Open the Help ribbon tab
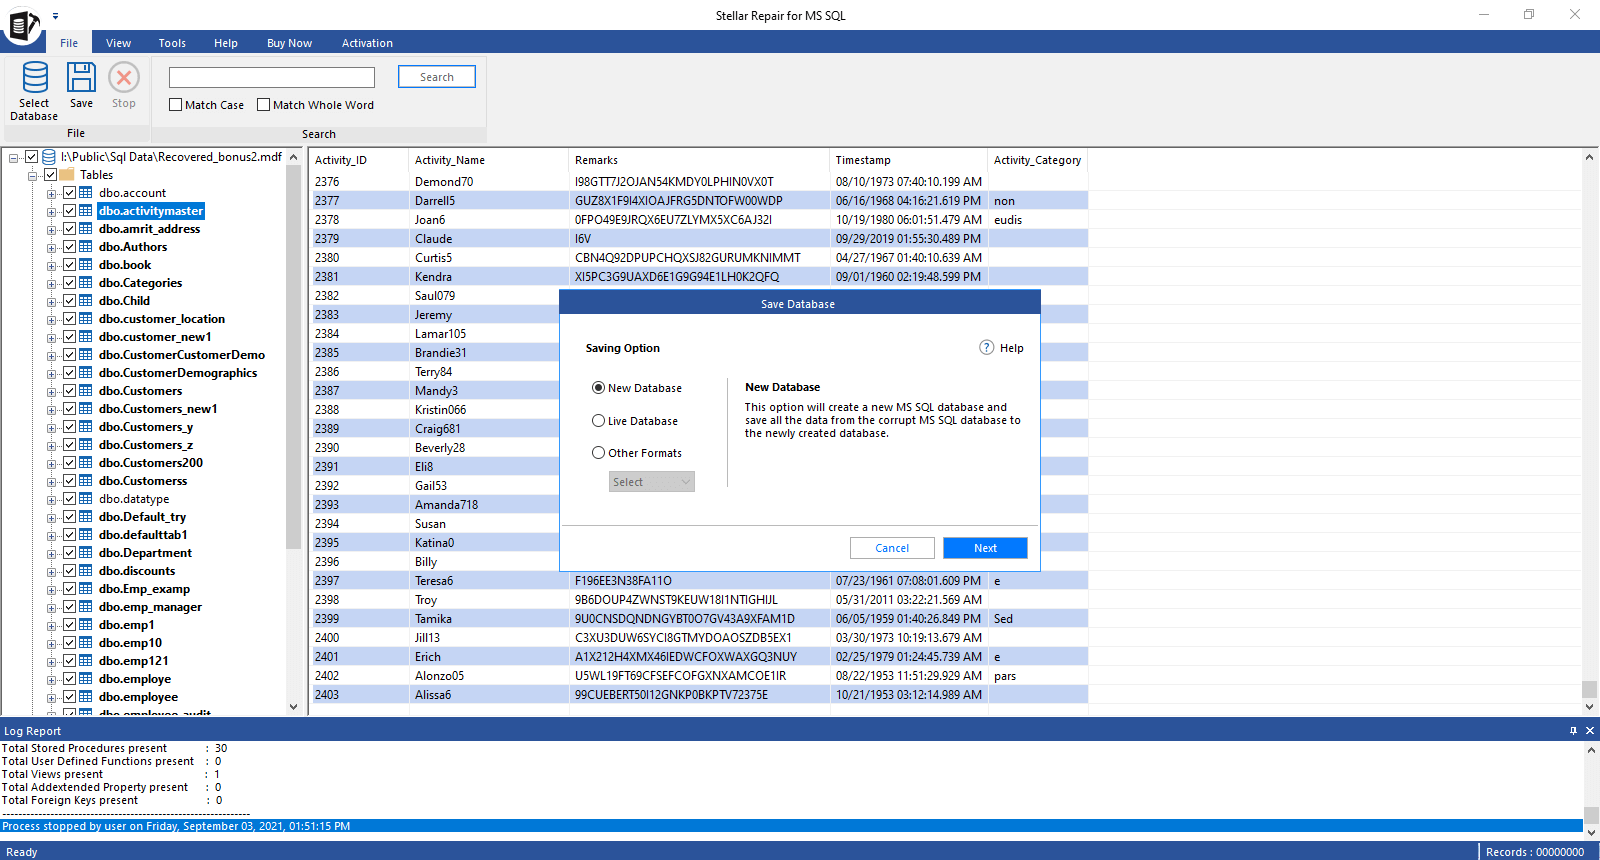This screenshot has width=1600, height=860. [226, 43]
